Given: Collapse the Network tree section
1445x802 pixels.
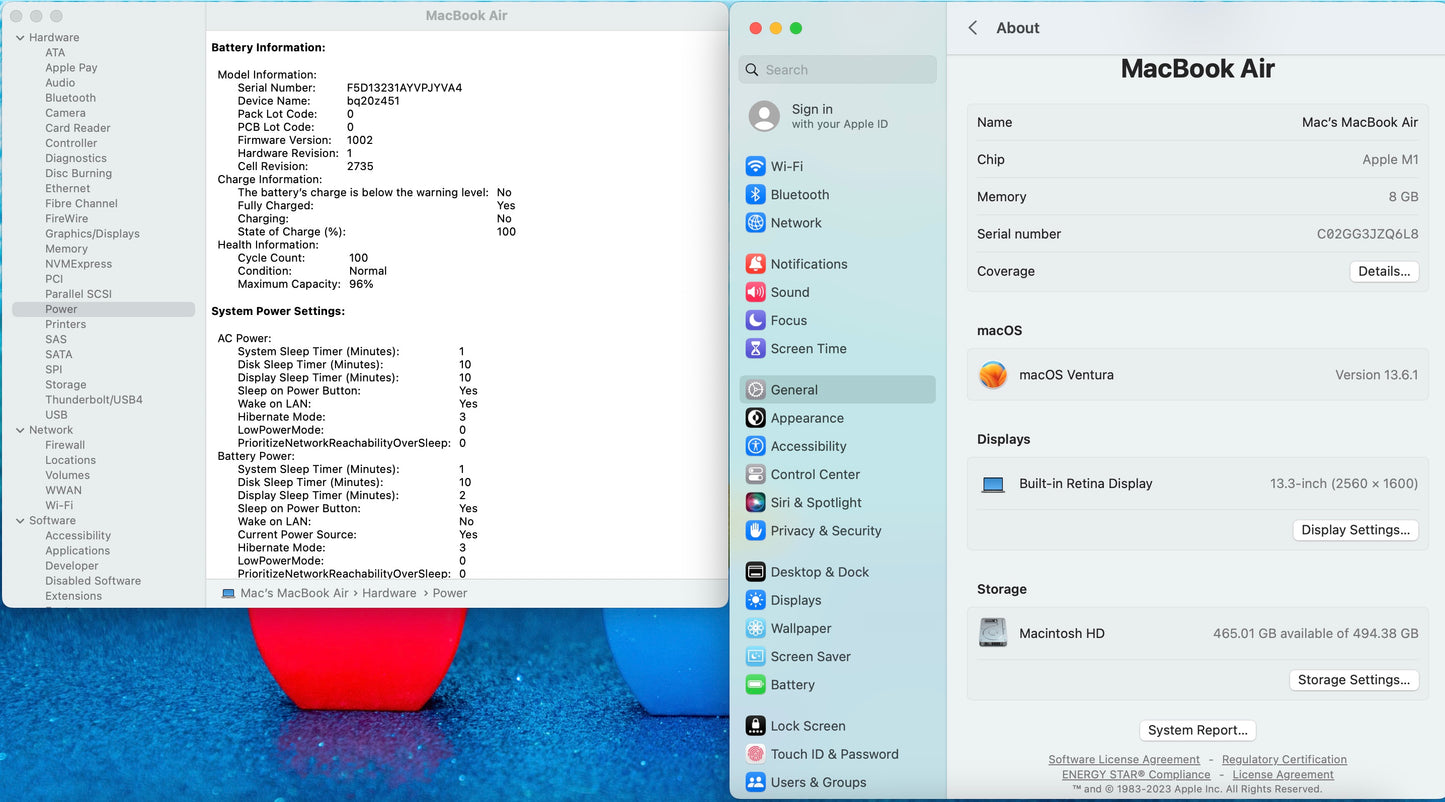Looking at the screenshot, I should 20,430.
